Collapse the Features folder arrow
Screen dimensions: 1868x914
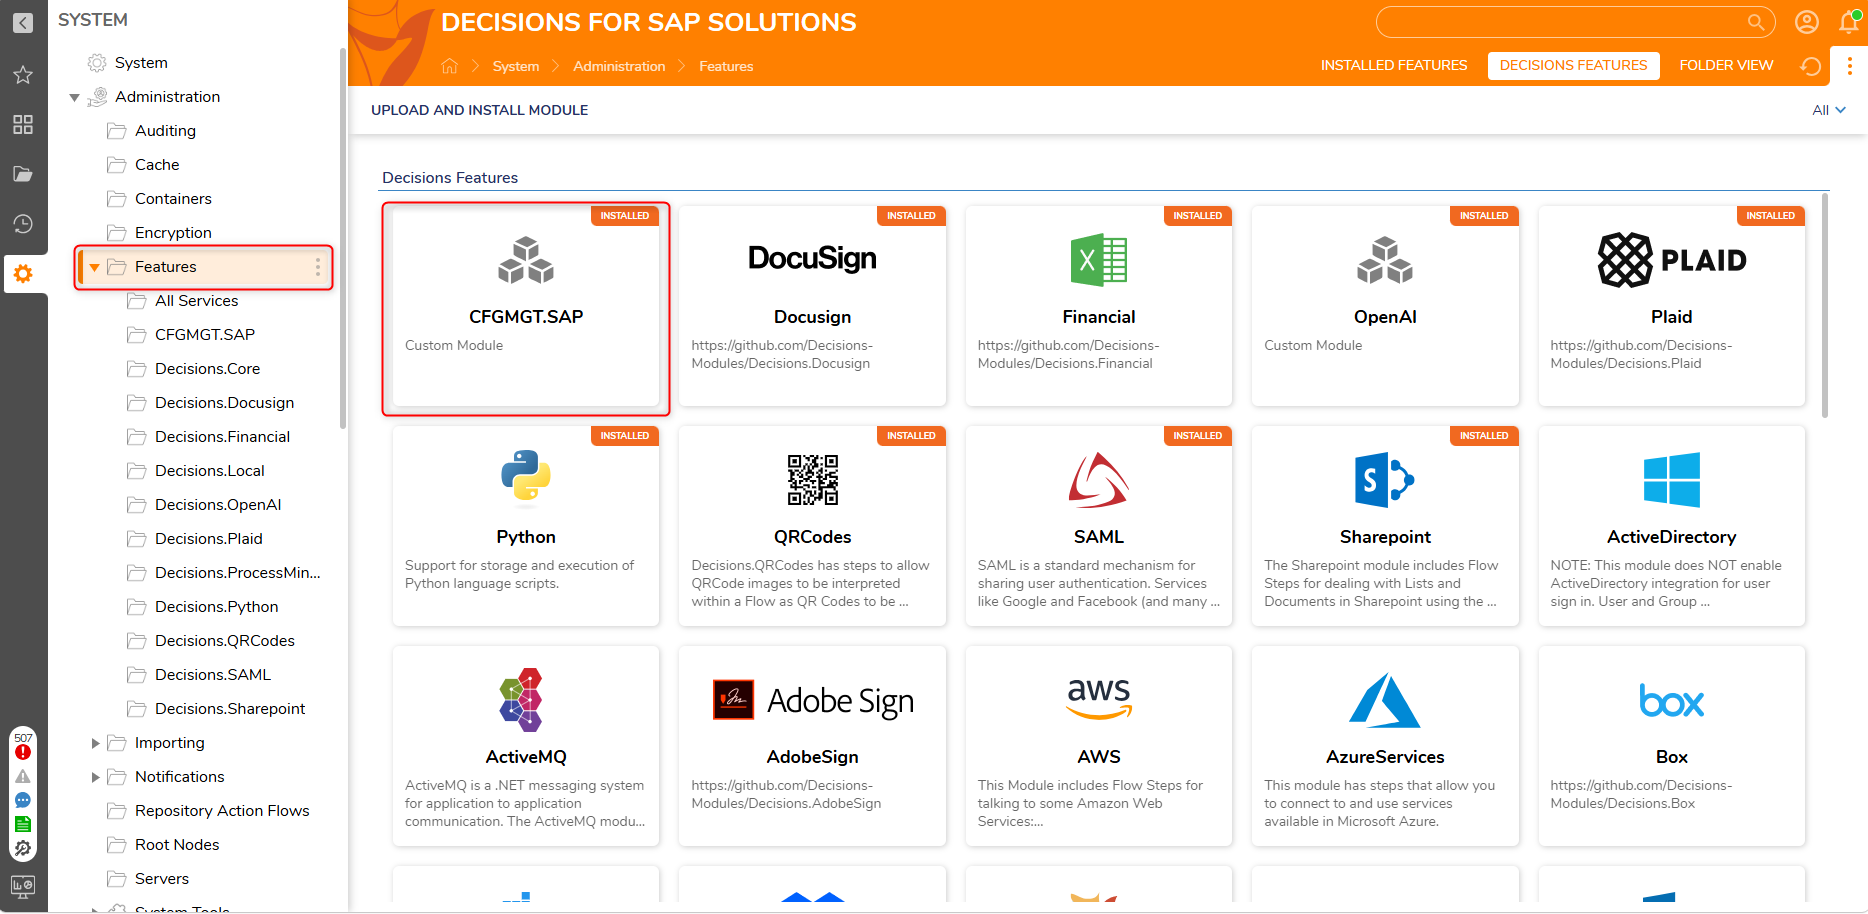pyautogui.click(x=94, y=267)
